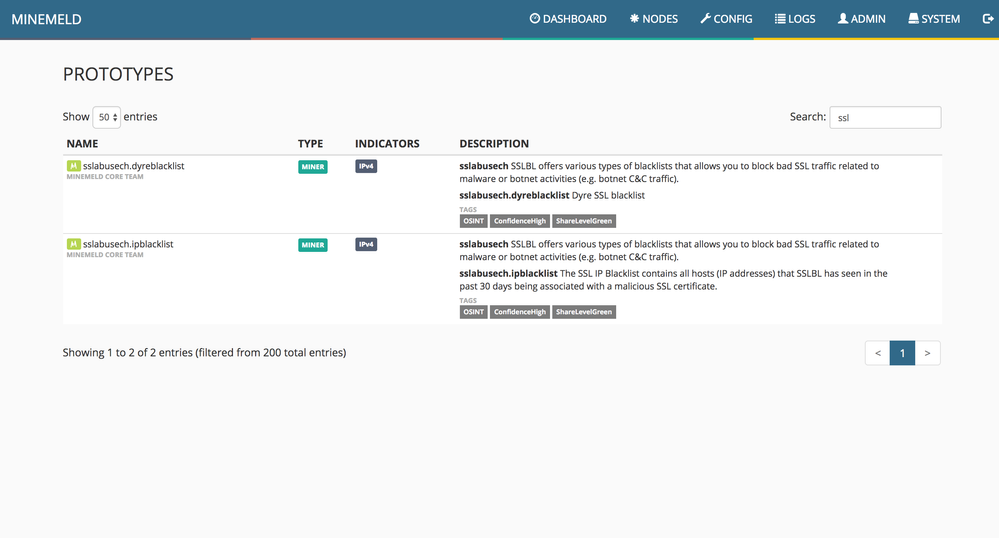Click the green icon beside sslabusech.ipblacklist
Screen dimensions: 999x538
pyautogui.click(x=74, y=244)
